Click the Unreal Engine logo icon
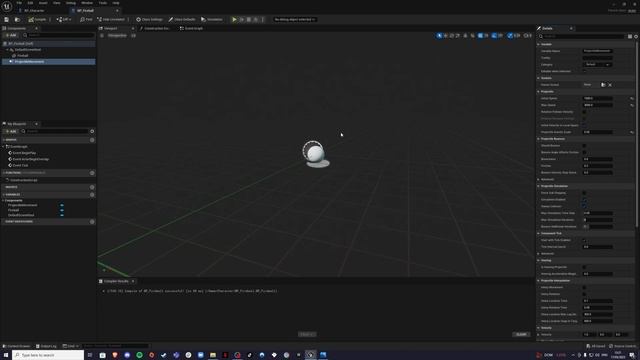This screenshot has height=360, width=640. 7,7
